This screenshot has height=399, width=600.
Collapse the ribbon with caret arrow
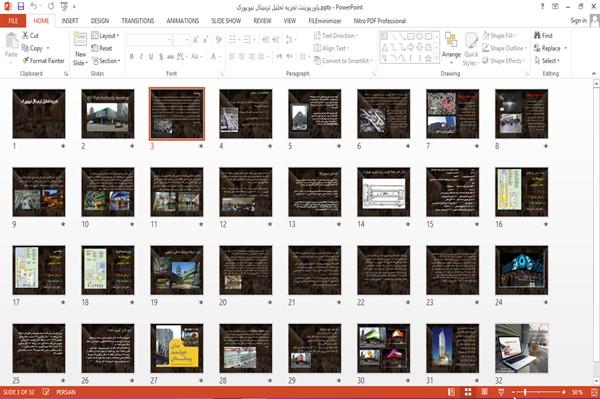click(x=594, y=73)
